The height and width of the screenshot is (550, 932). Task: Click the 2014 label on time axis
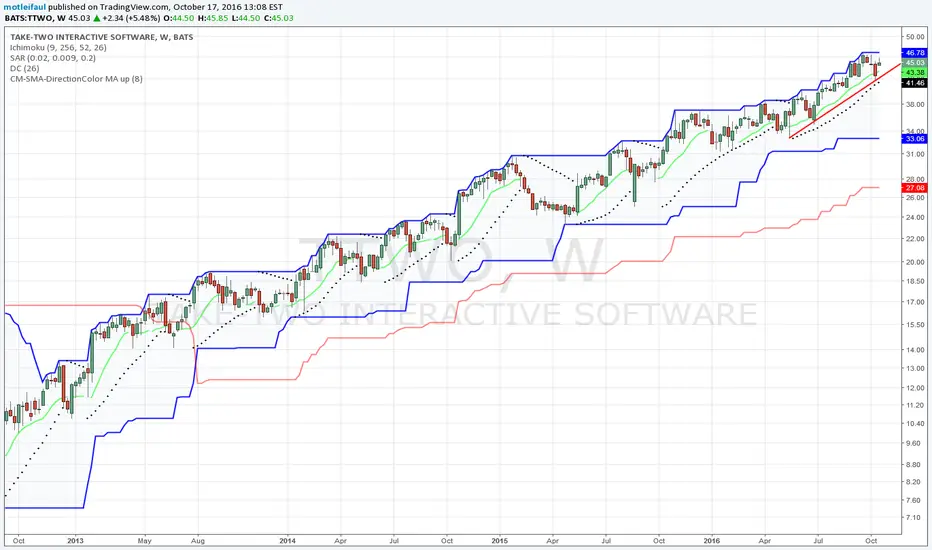pyautogui.click(x=288, y=540)
